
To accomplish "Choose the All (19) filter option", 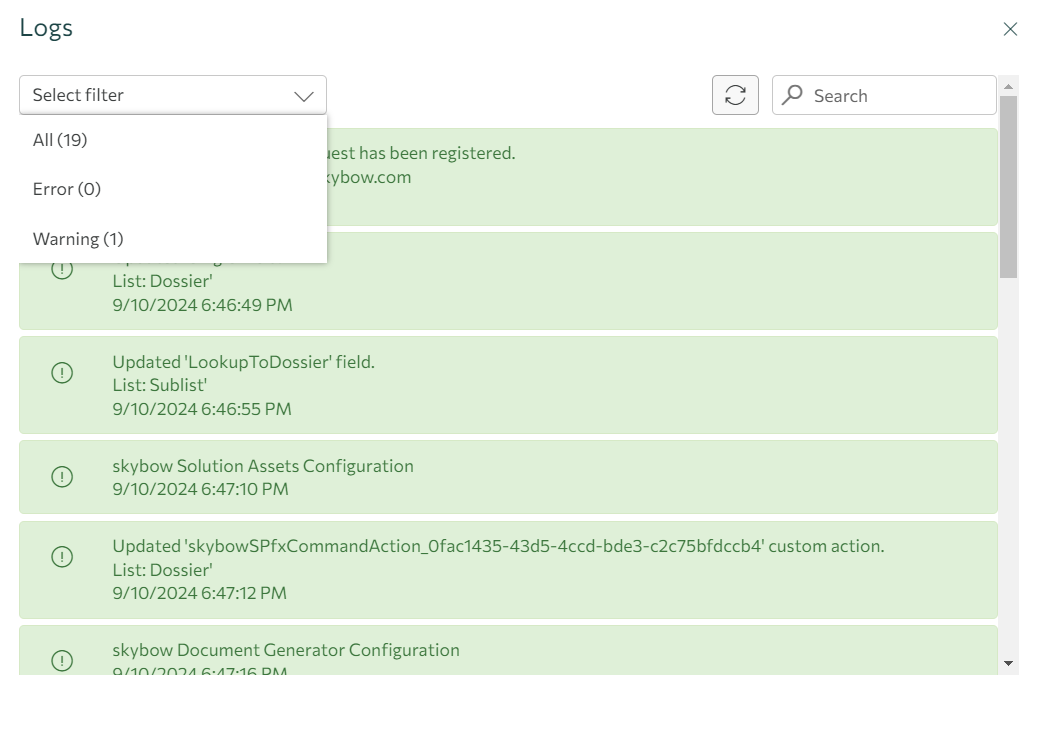I will coord(60,140).
